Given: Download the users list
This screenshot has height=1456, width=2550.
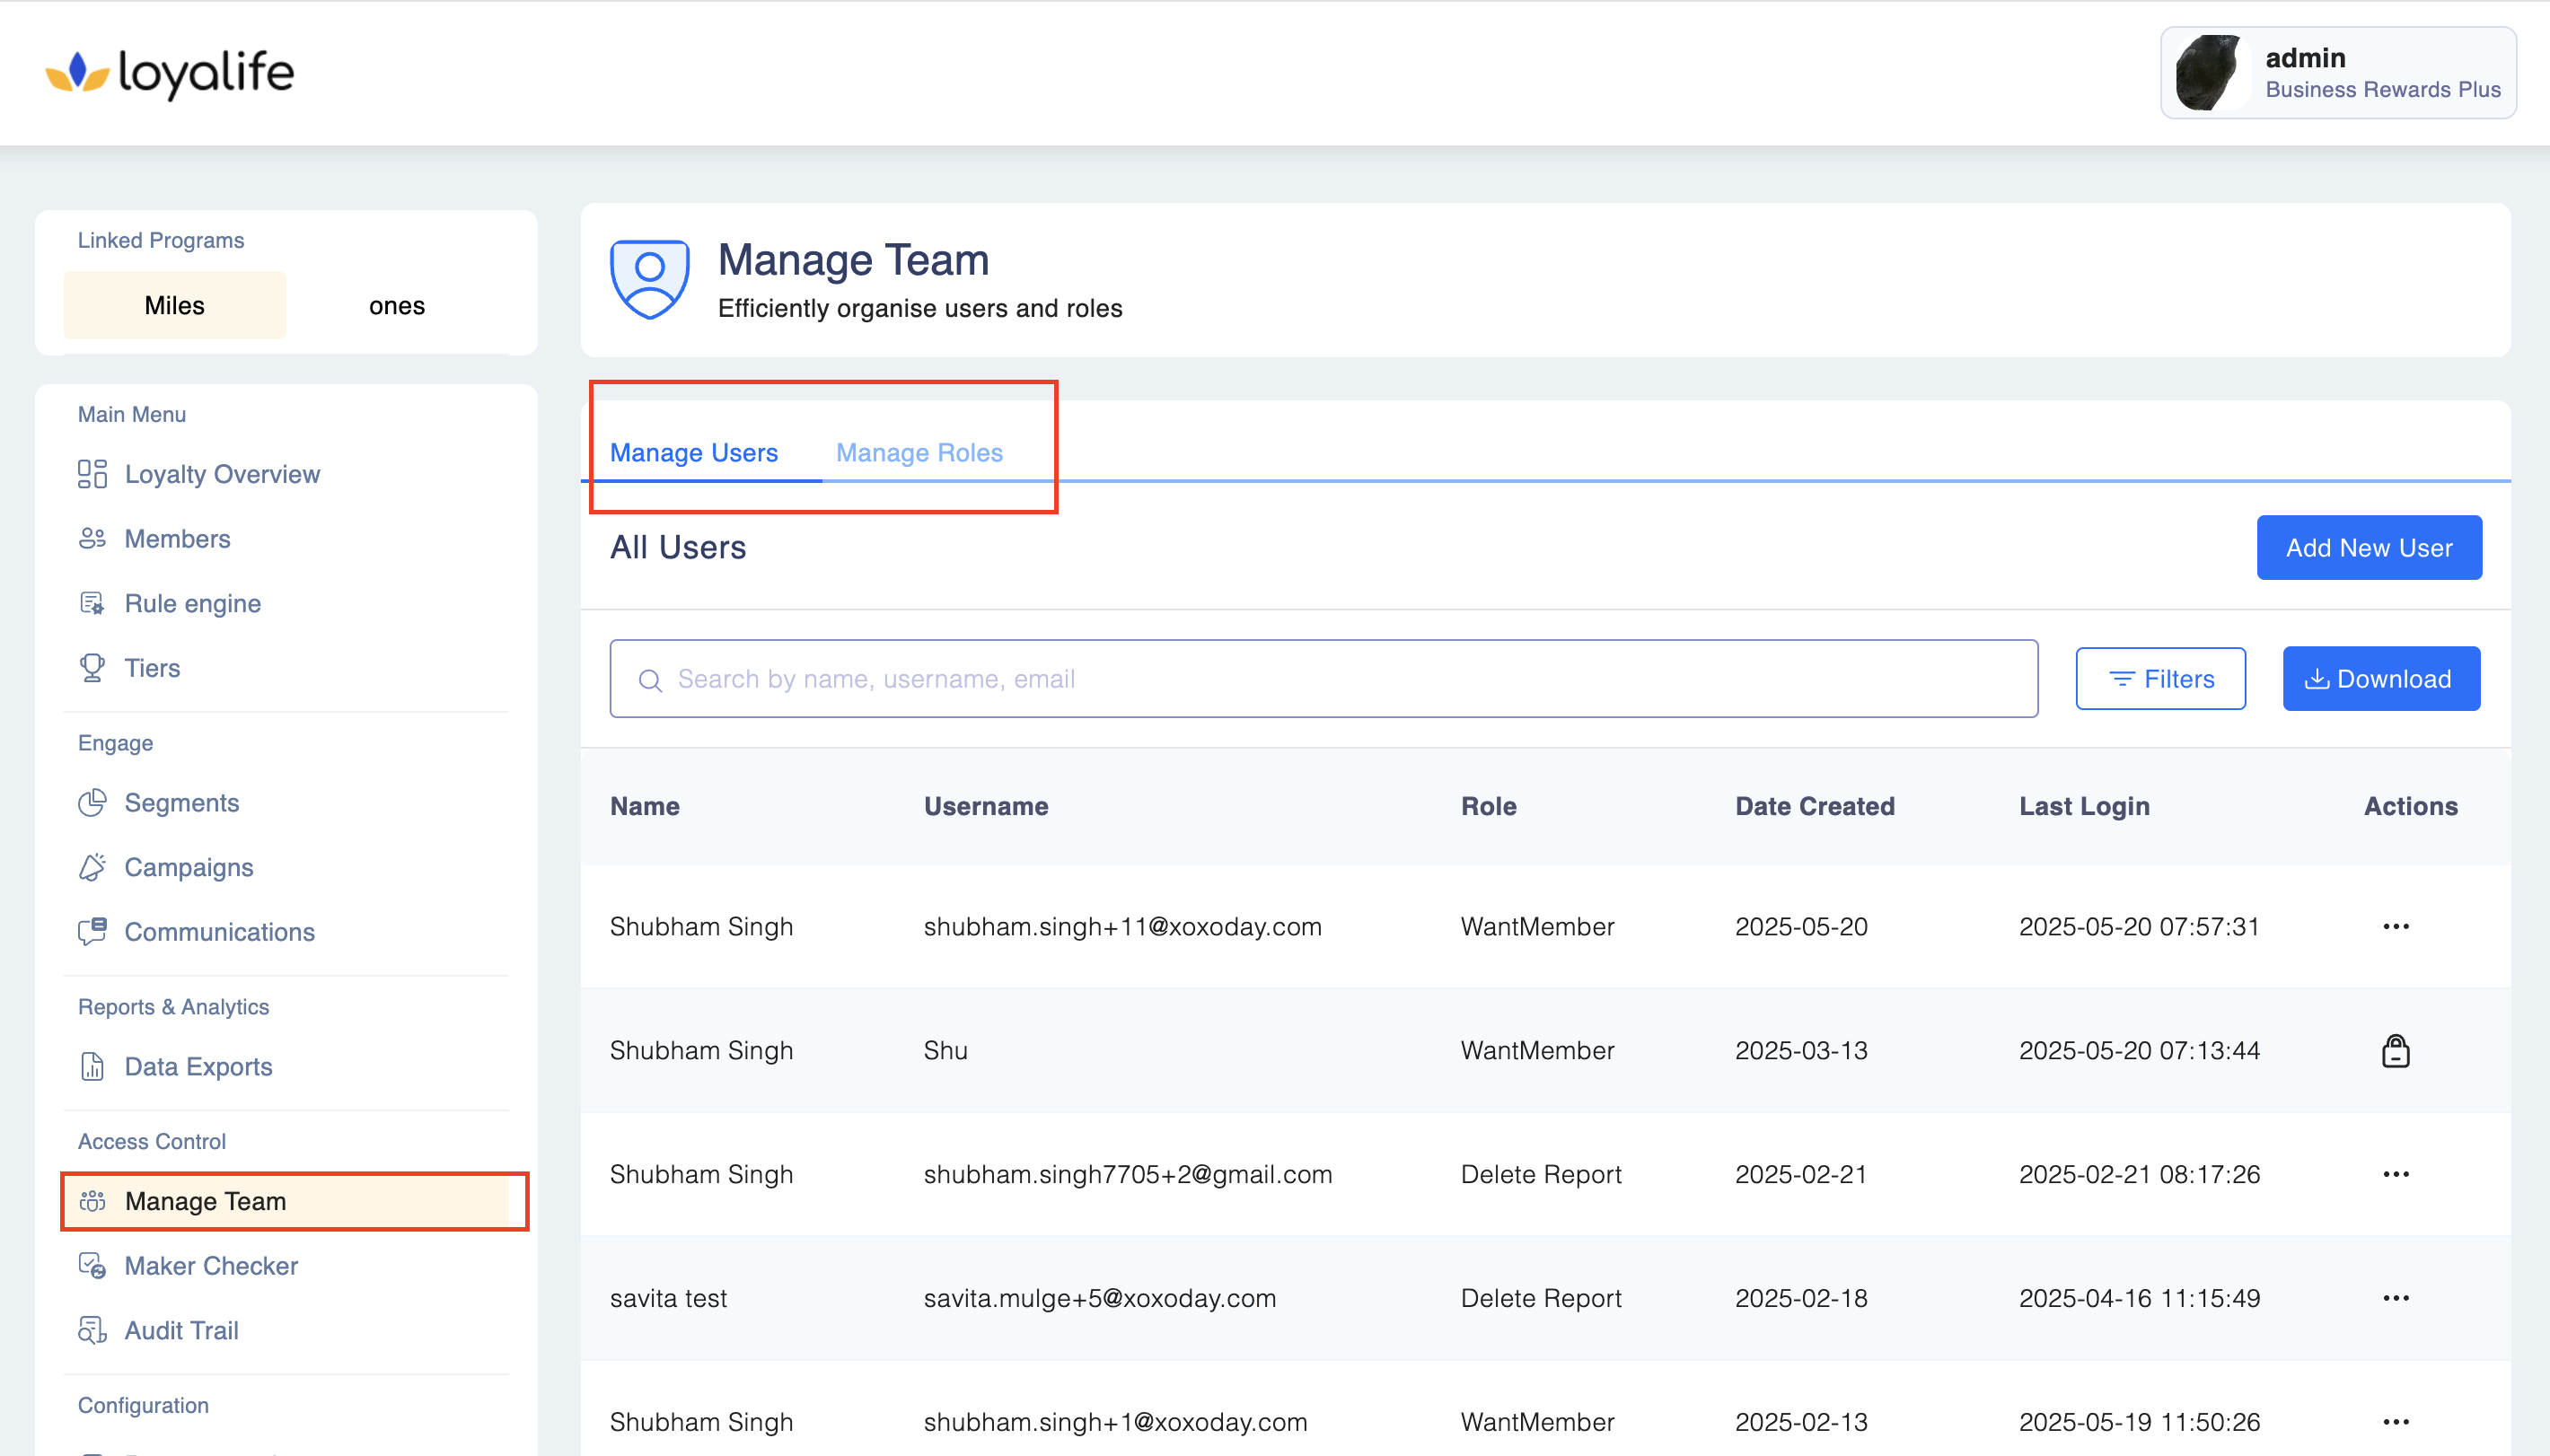Looking at the screenshot, I should 2380,679.
